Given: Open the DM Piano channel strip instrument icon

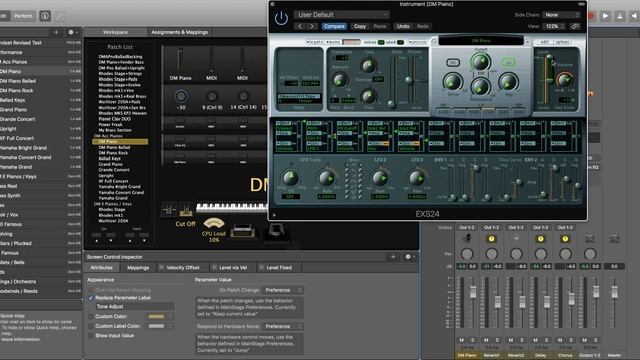Looking at the screenshot, I should point(467,238).
